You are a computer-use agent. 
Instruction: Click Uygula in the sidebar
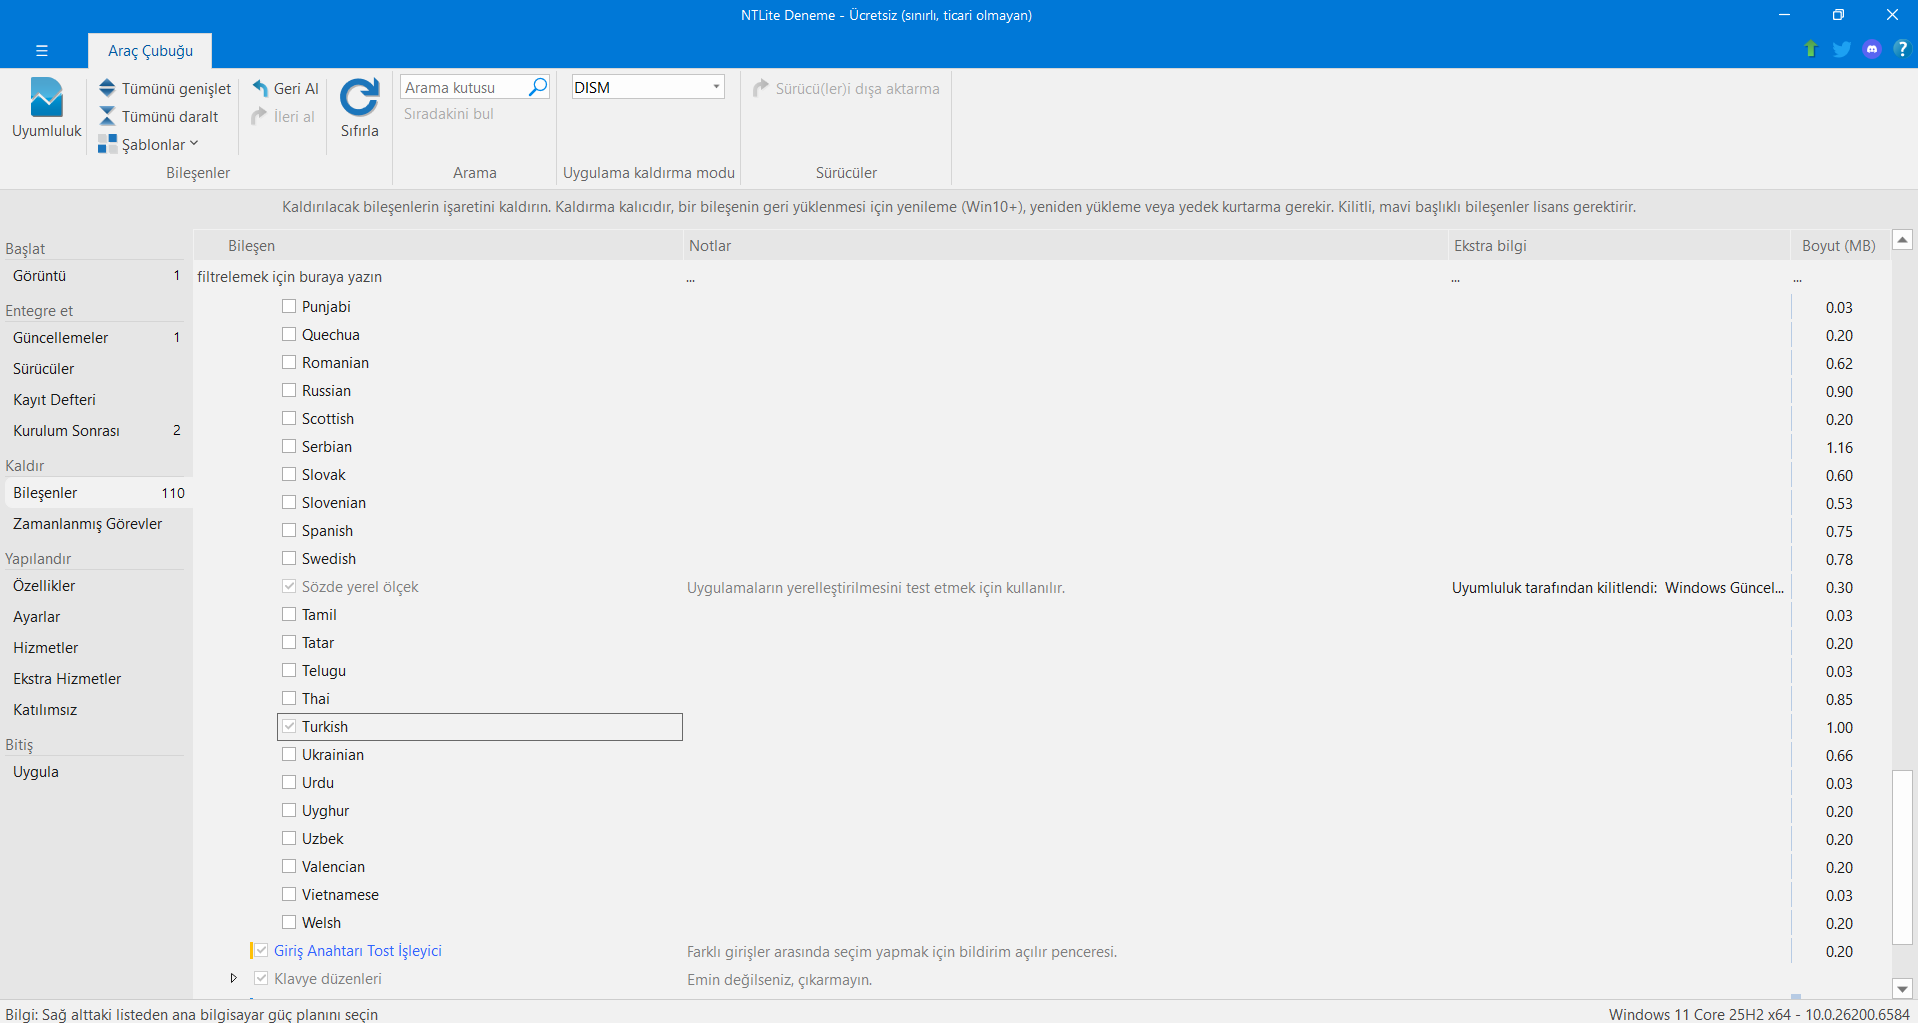pyautogui.click(x=96, y=771)
